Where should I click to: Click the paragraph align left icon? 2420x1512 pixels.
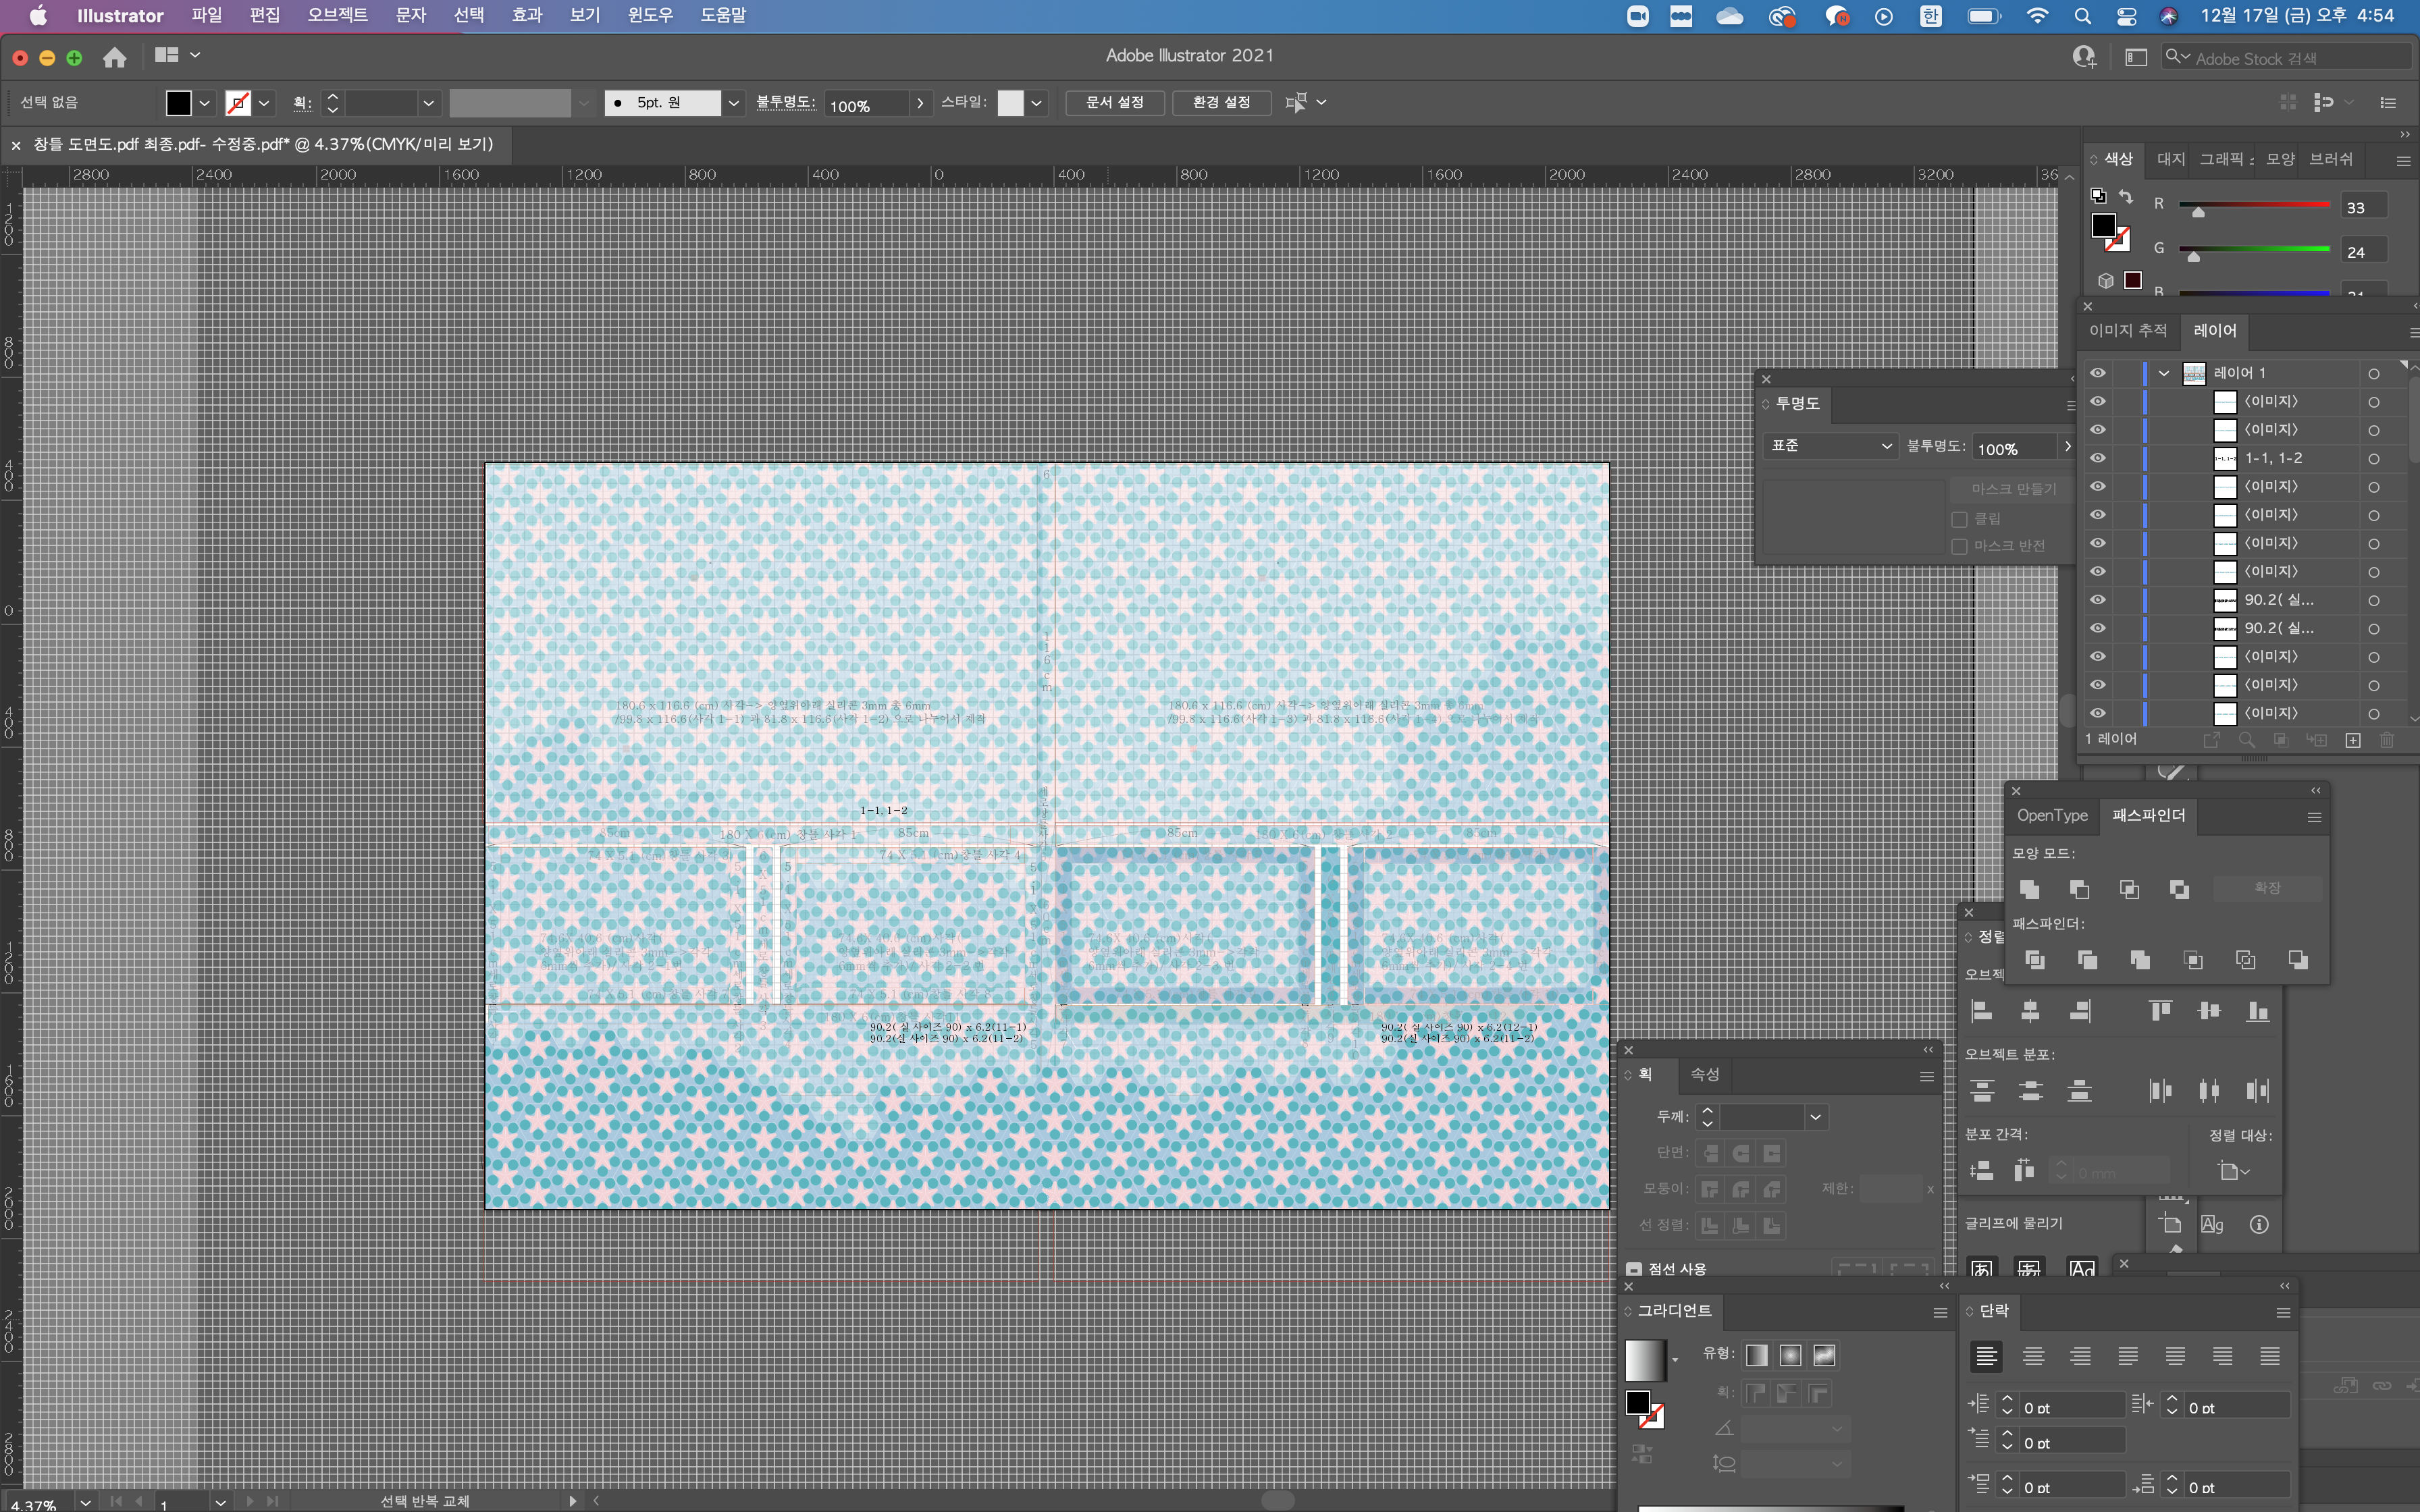[x=1986, y=1356]
